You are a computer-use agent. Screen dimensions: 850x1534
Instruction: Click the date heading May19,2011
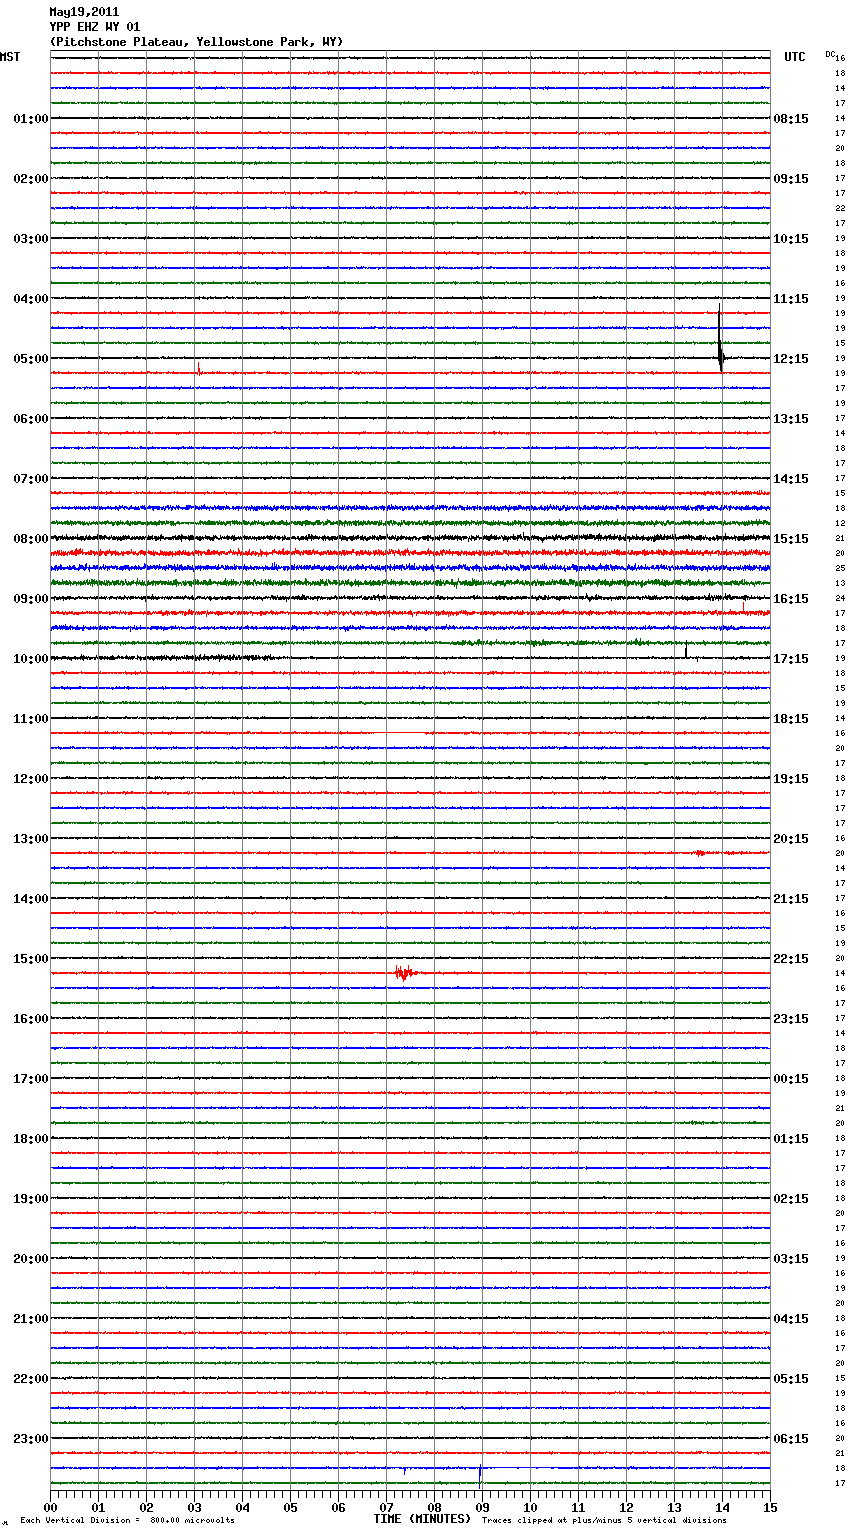pos(84,12)
